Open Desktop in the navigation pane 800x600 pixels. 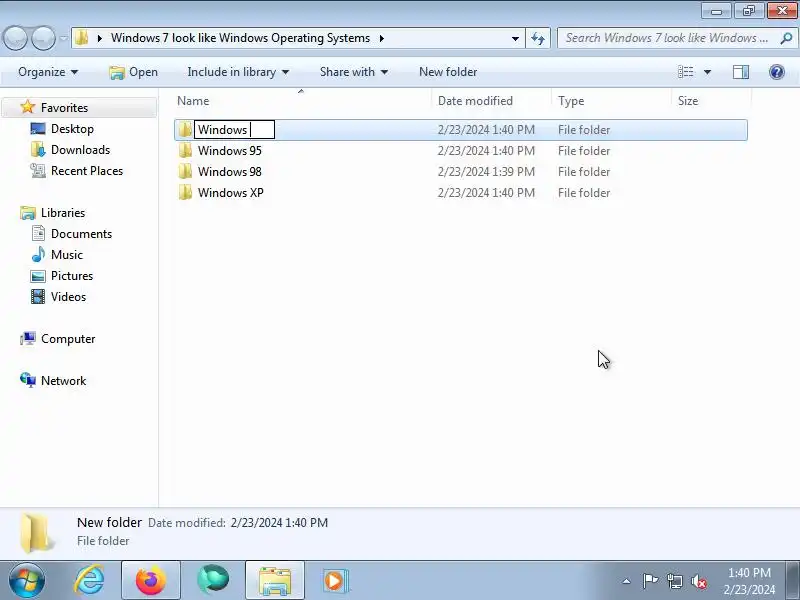(x=72, y=129)
